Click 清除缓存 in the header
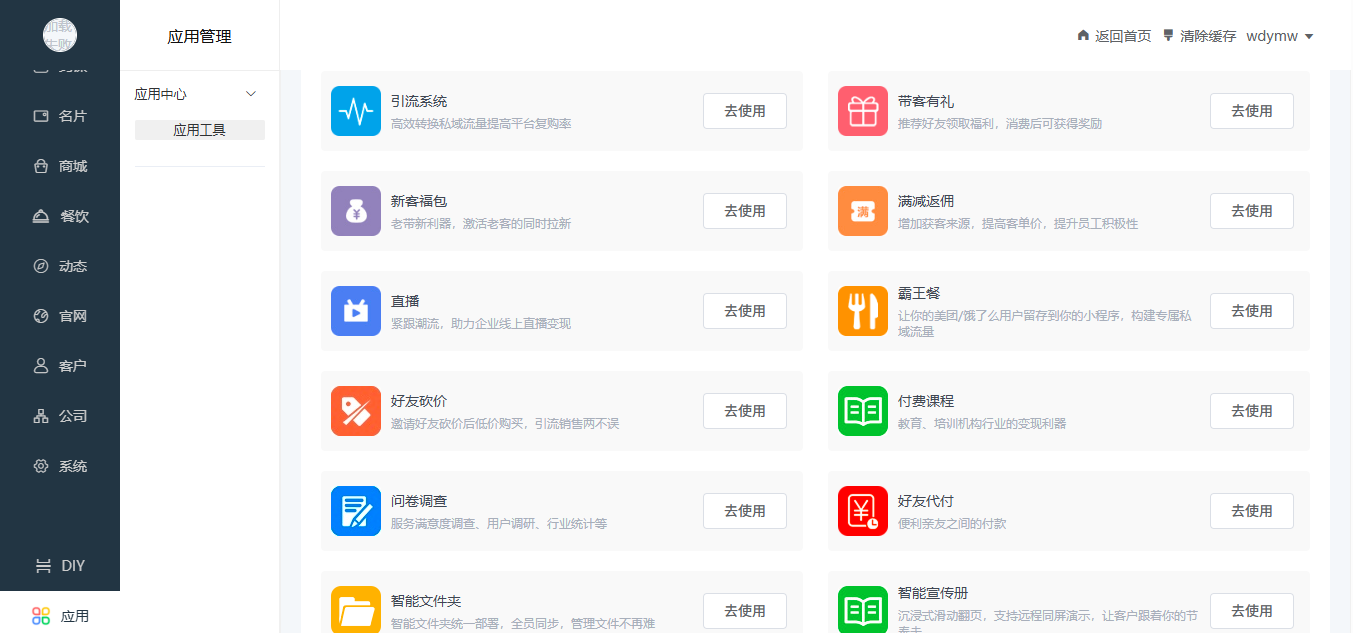This screenshot has height=633, width=1353. tap(1199, 36)
